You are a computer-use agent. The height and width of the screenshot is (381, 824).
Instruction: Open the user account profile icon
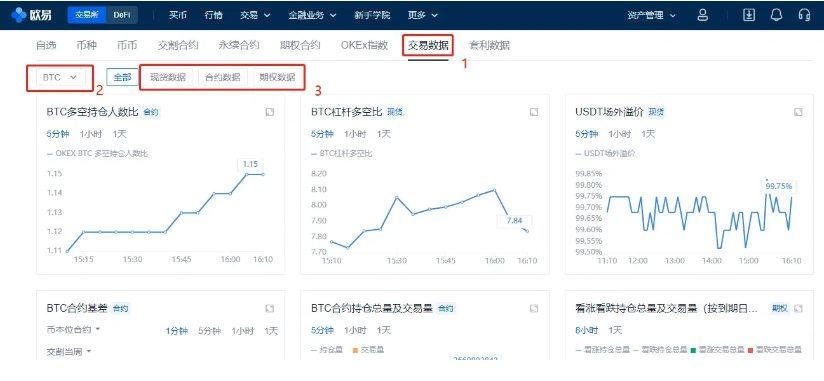702,15
